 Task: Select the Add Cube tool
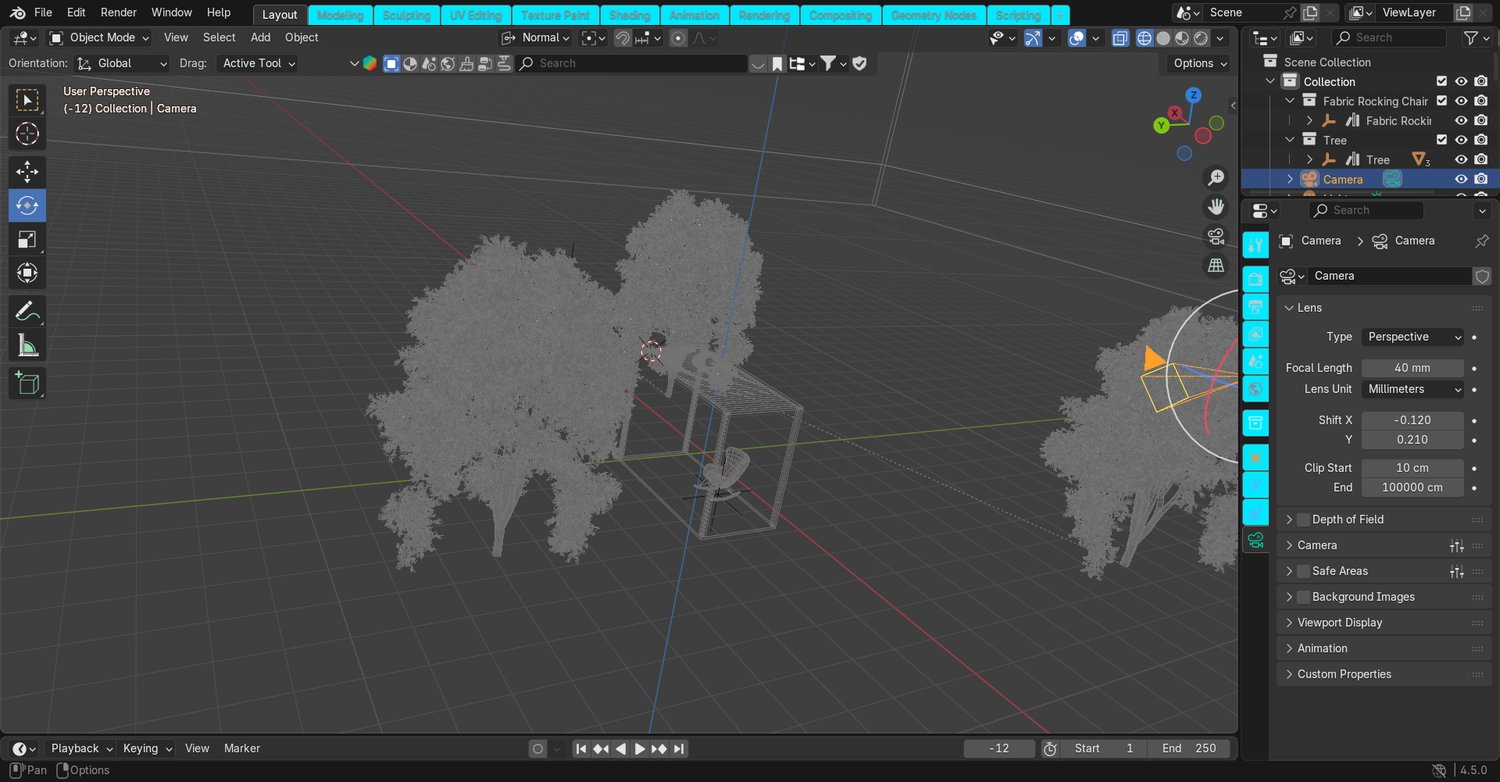pyautogui.click(x=27, y=384)
